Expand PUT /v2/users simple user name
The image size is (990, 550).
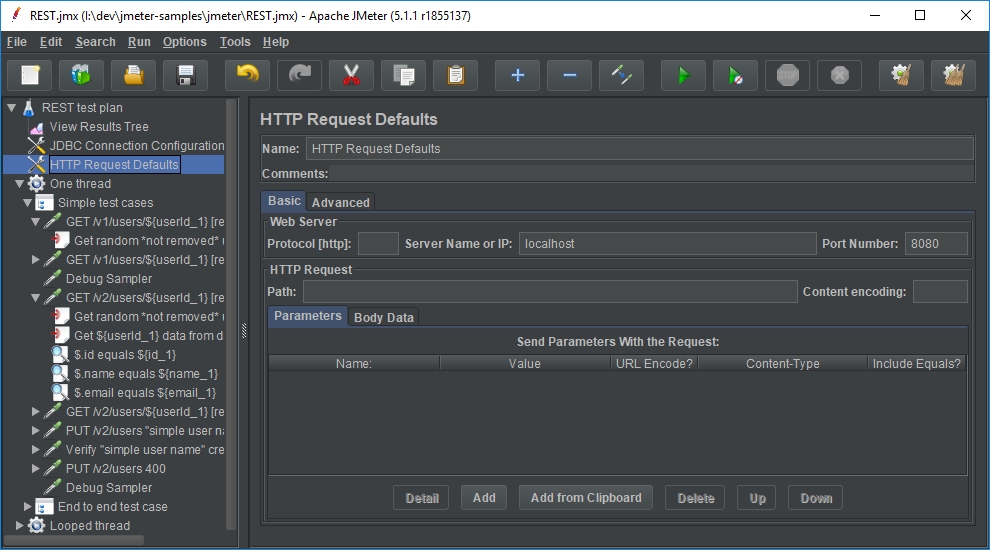pos(36,431)
